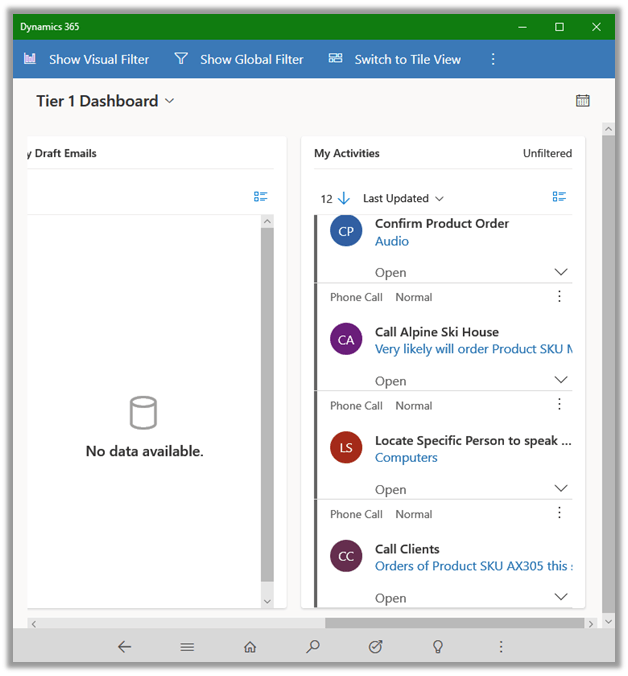Toggle multi-select view icon in My Activities
The width and height of the screenshot is (628, 676).
pyautogui.click(x=559, y=197)
